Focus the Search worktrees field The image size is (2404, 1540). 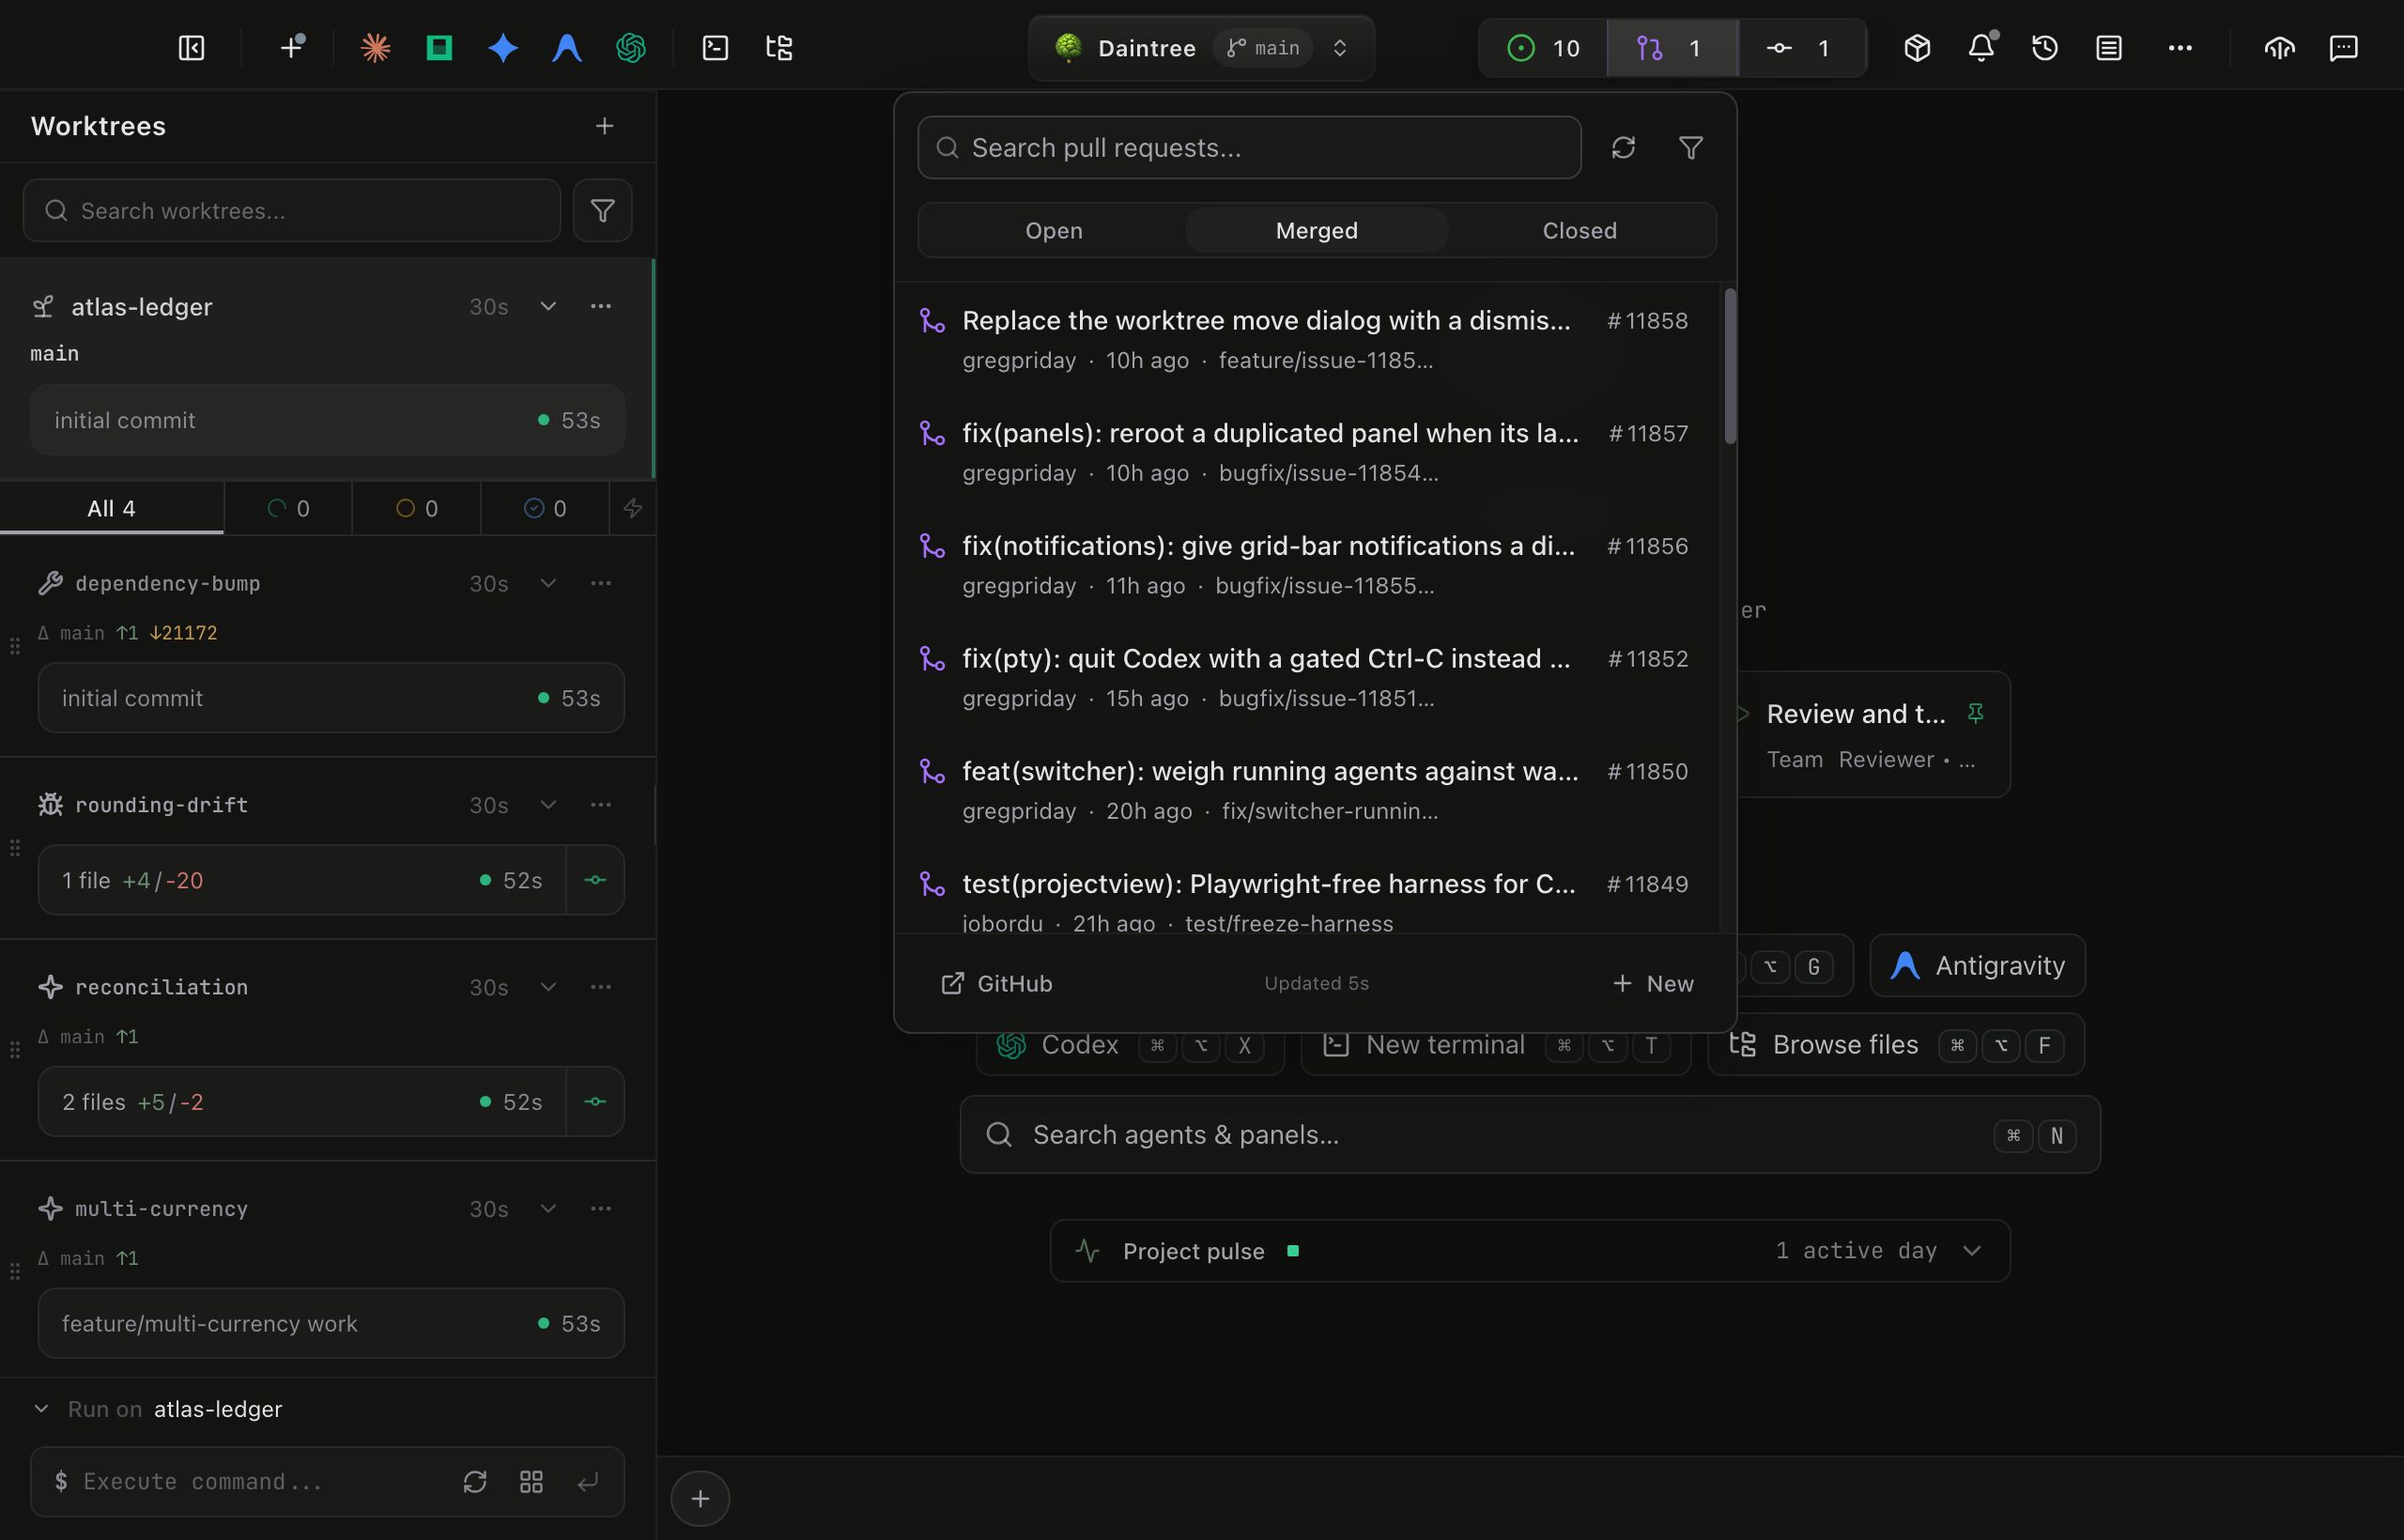coord(292,210)
